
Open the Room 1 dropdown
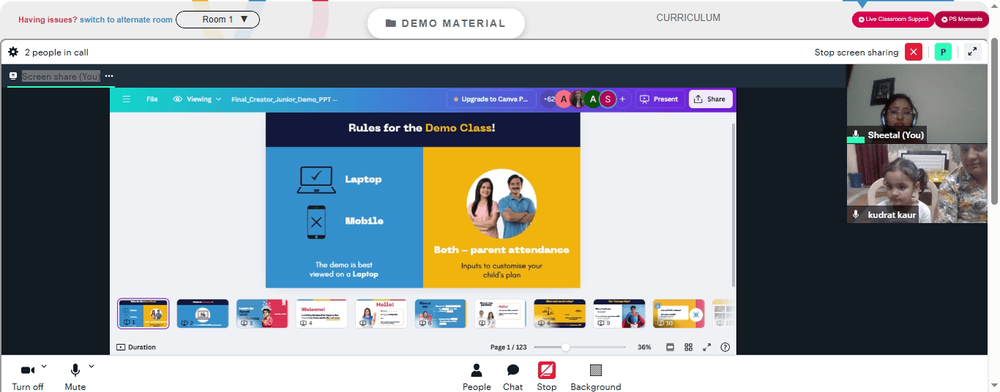point(217,20)
